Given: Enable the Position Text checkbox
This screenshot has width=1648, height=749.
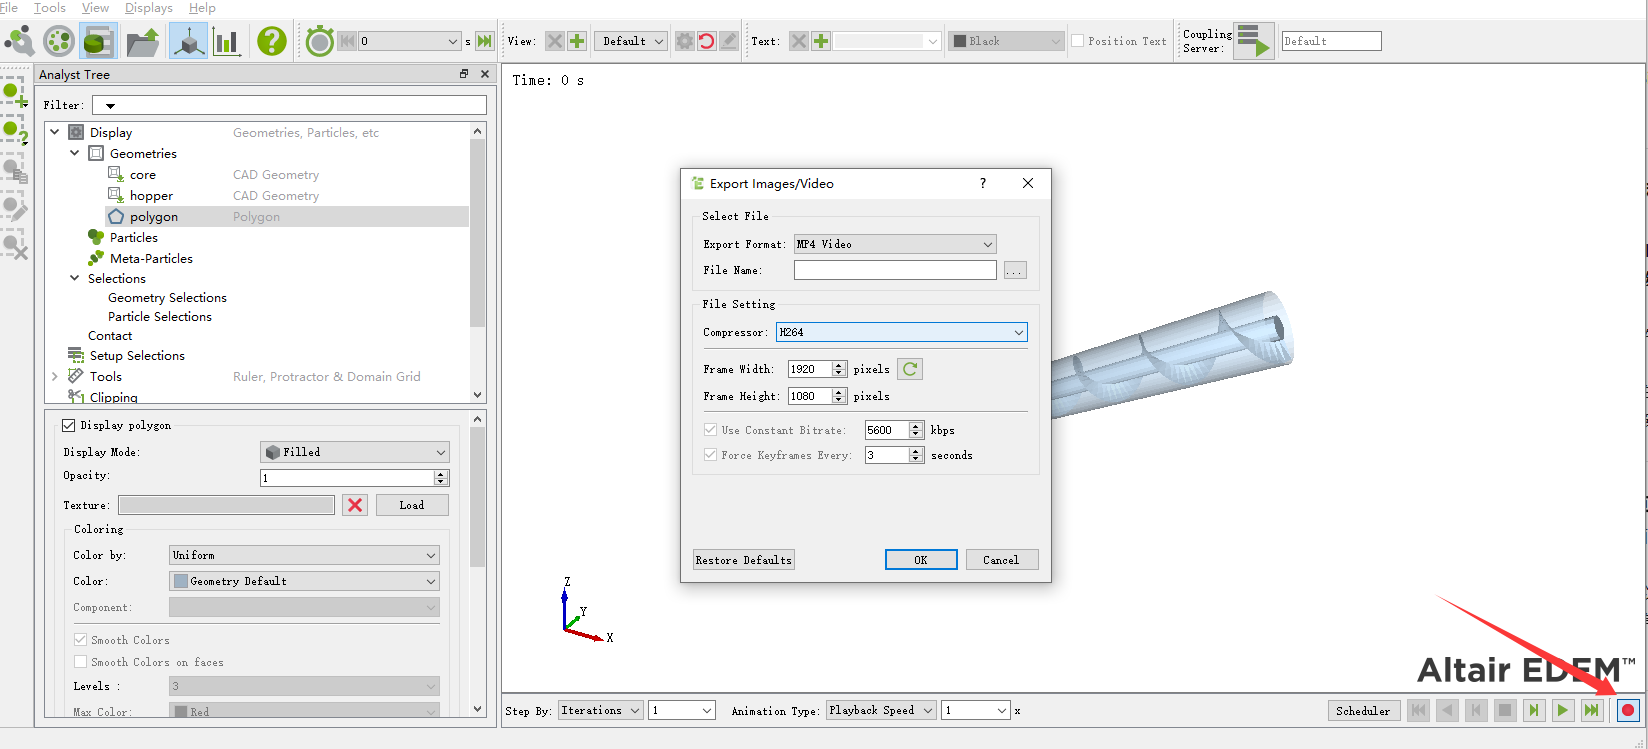Looking at the screenshot, I should coord(1078,41).
